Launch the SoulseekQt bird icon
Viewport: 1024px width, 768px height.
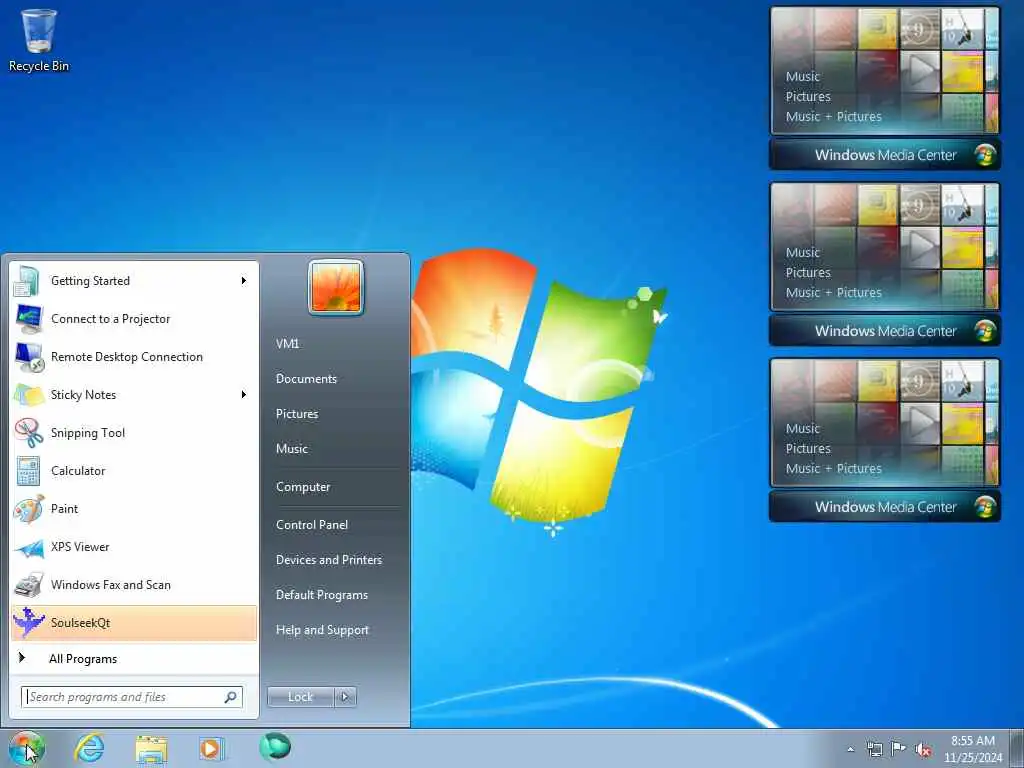point(28,622)
